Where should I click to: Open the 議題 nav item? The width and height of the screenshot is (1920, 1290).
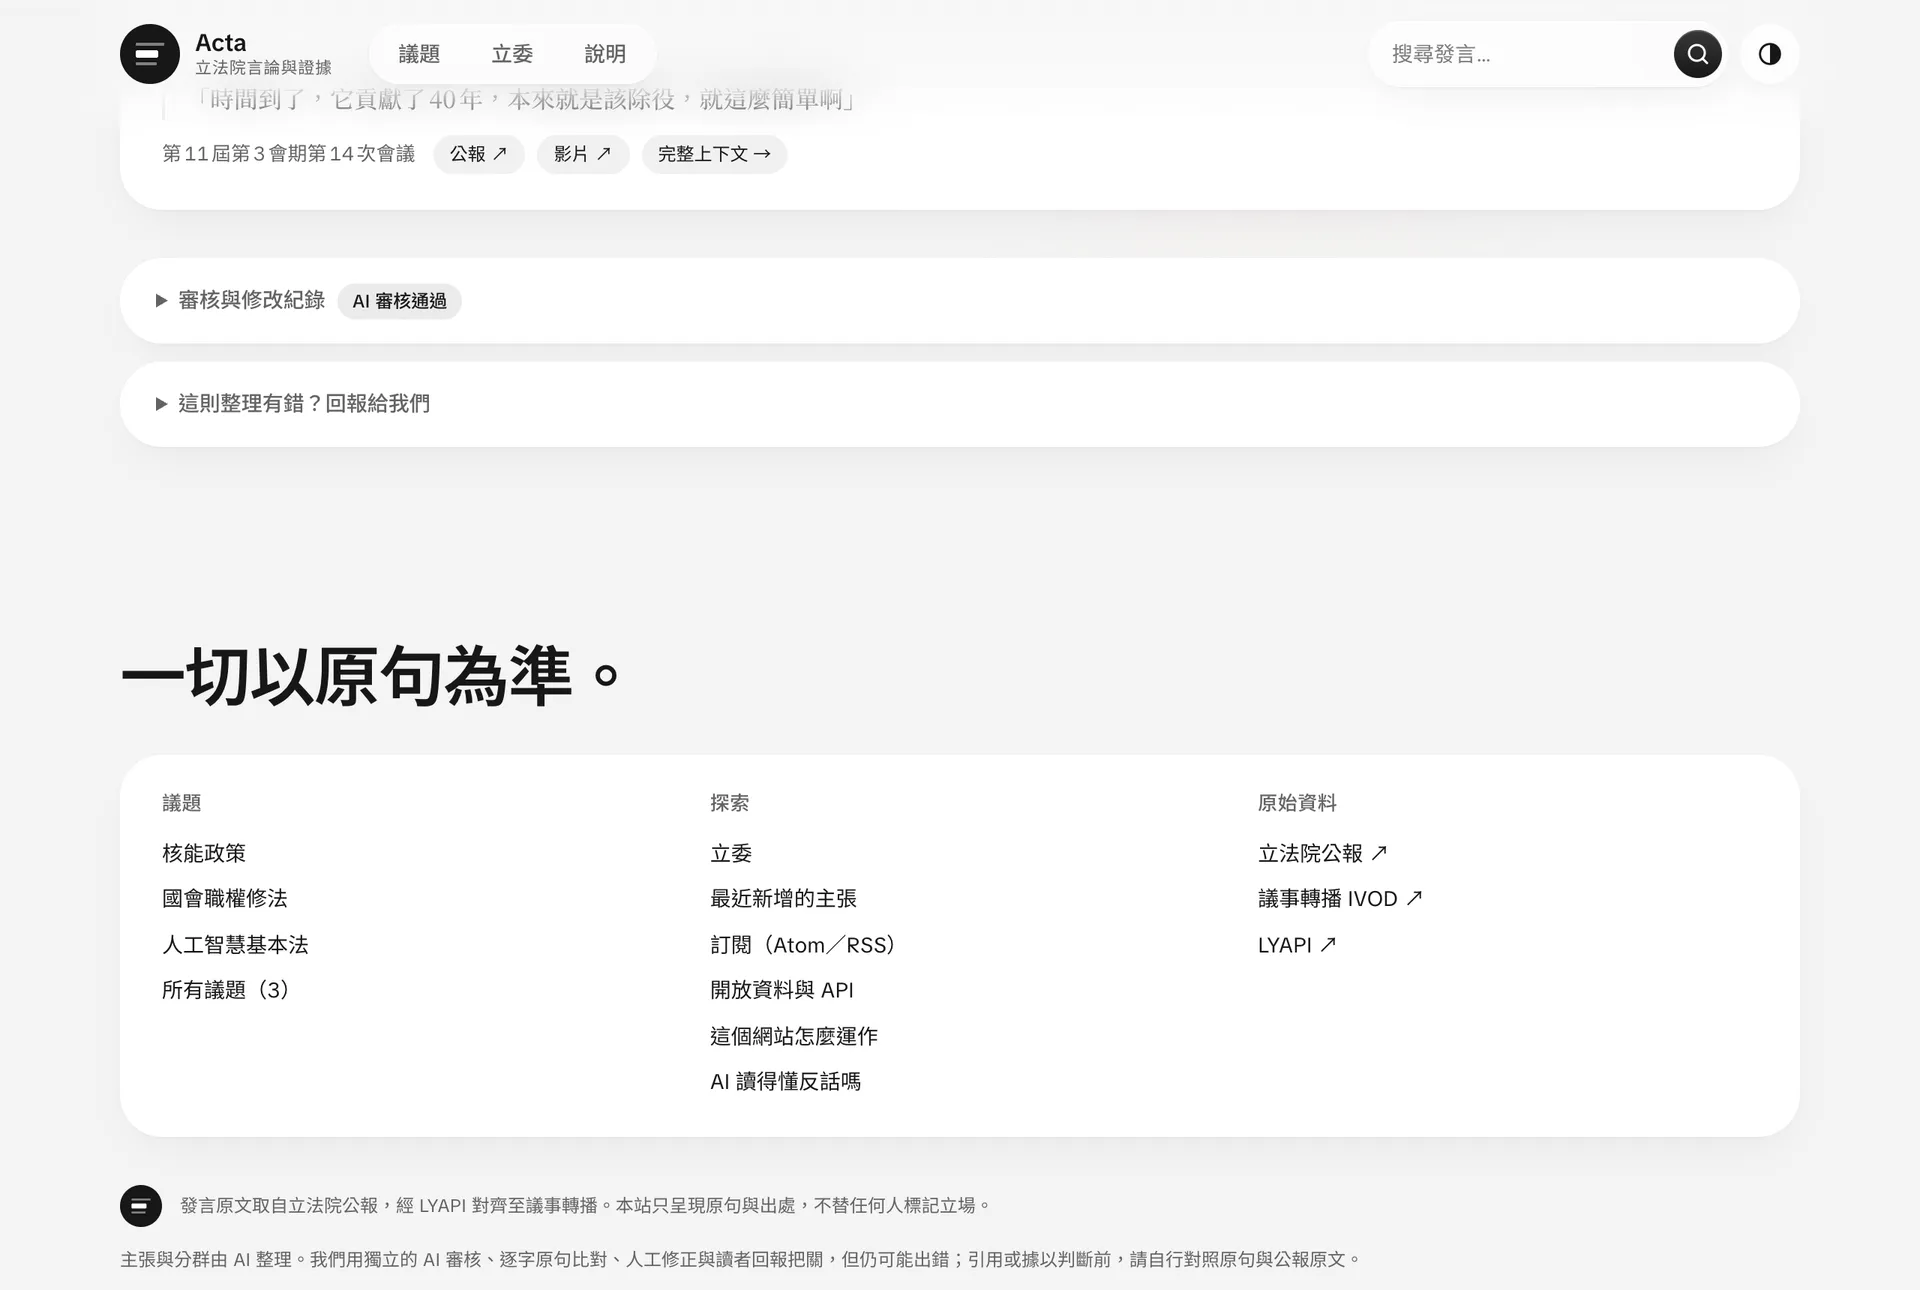419,54
